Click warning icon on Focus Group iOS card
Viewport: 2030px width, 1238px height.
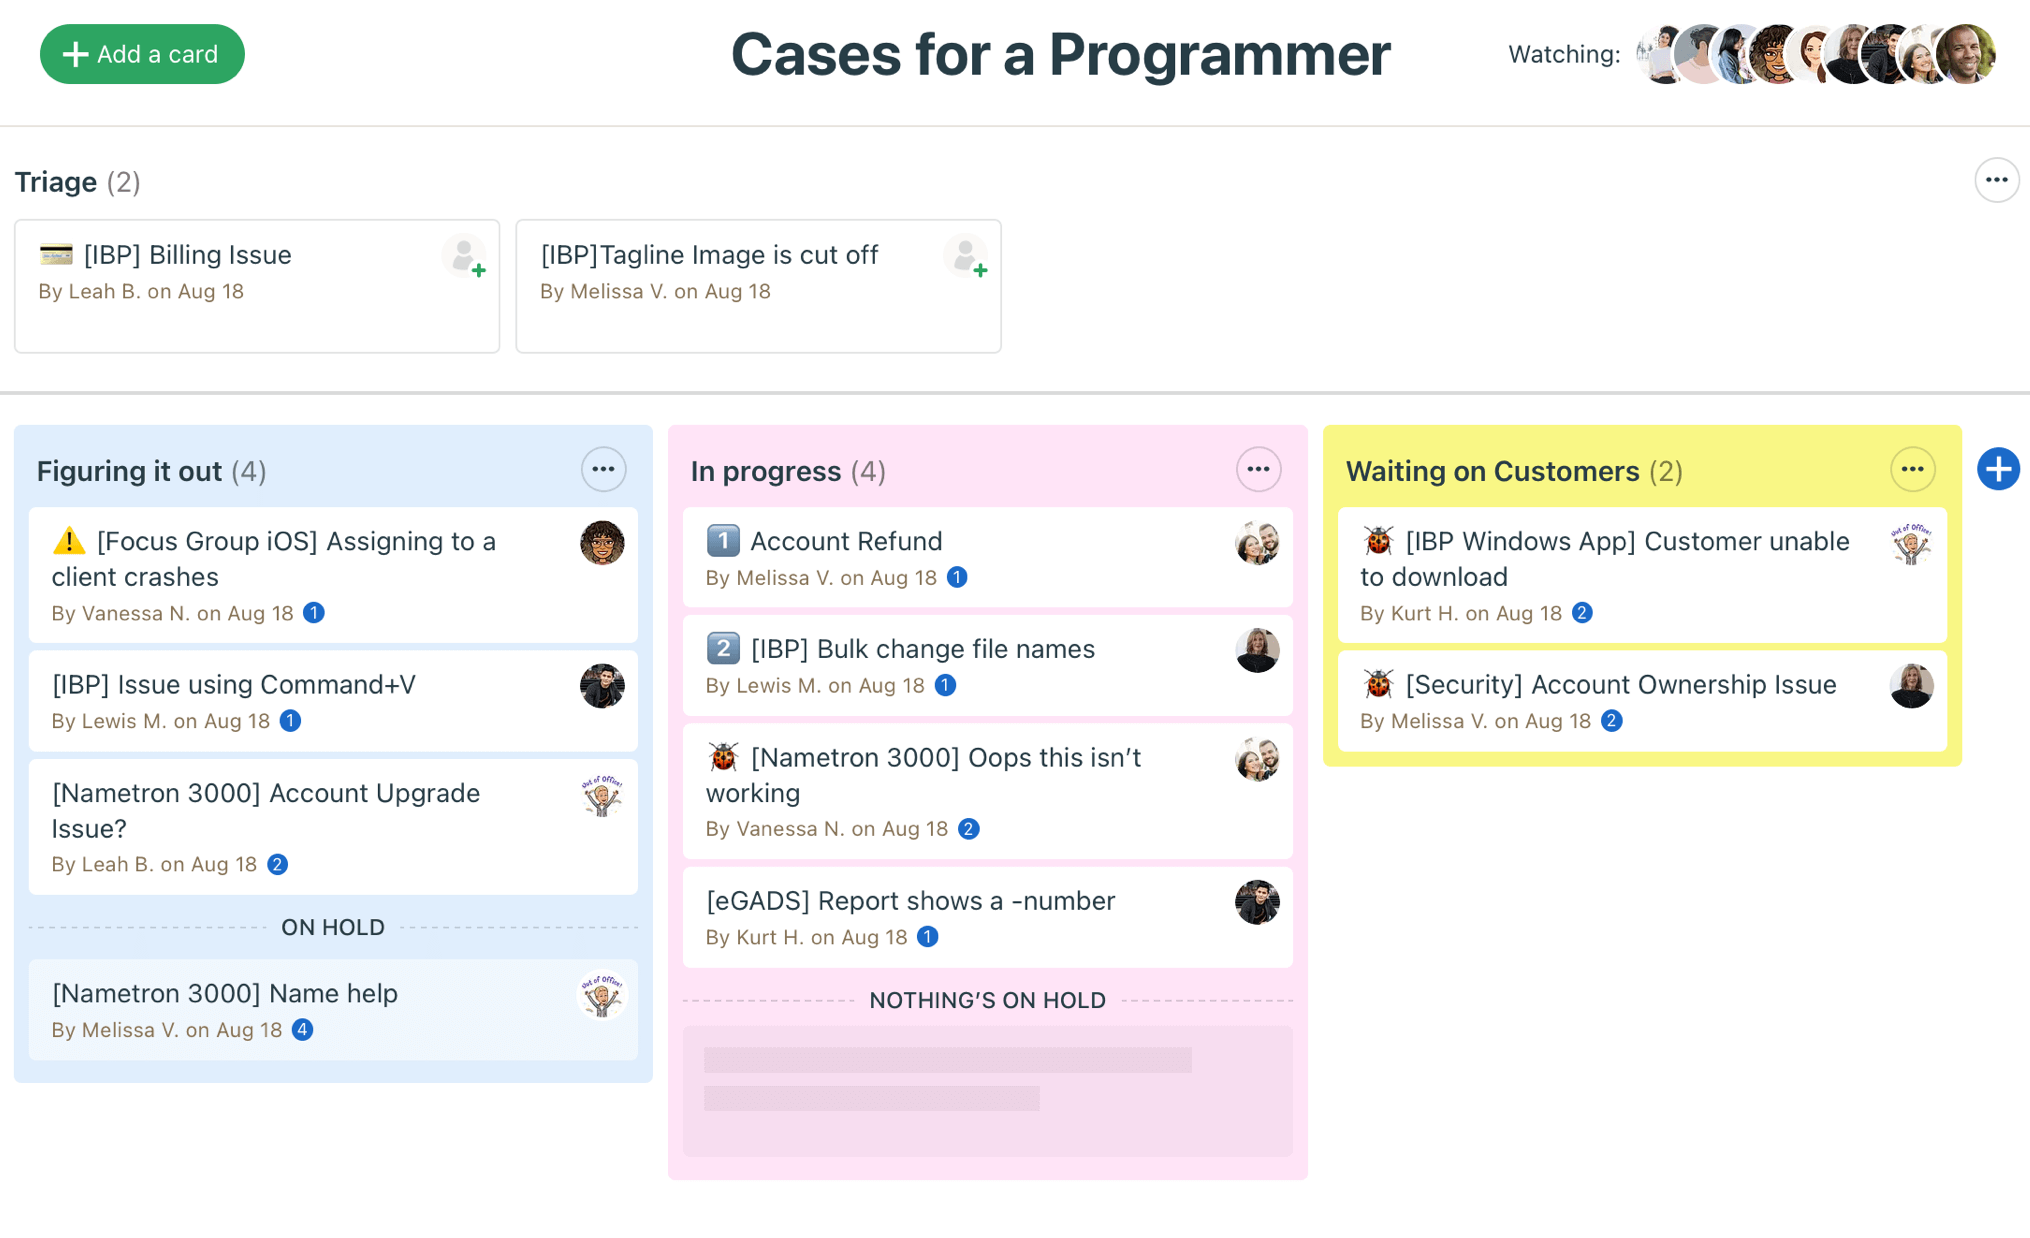pos(69,541)
